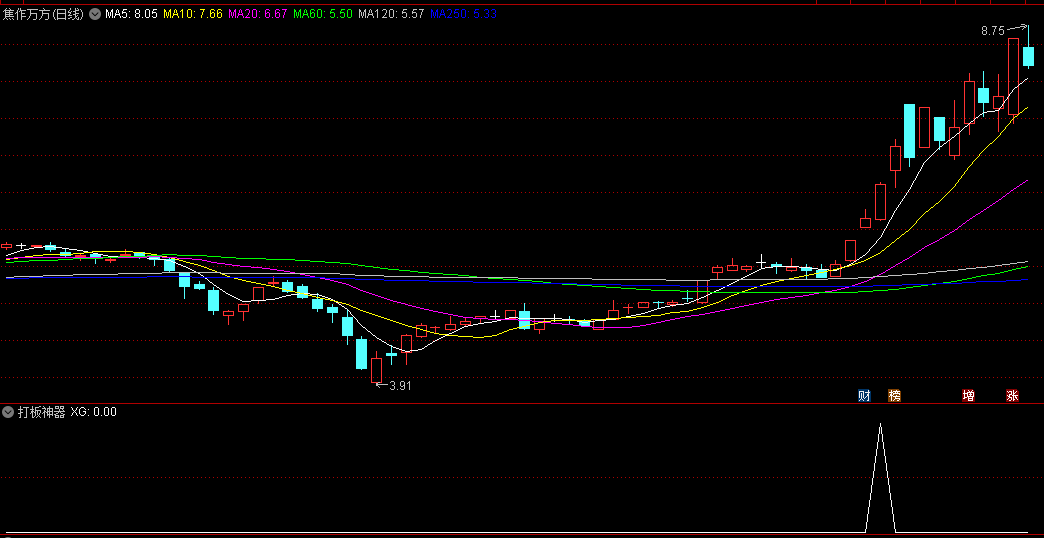Click the 增 holdings increase marker icon
The width and height of the screenshot is (1044, 538).
pos(968,396)
